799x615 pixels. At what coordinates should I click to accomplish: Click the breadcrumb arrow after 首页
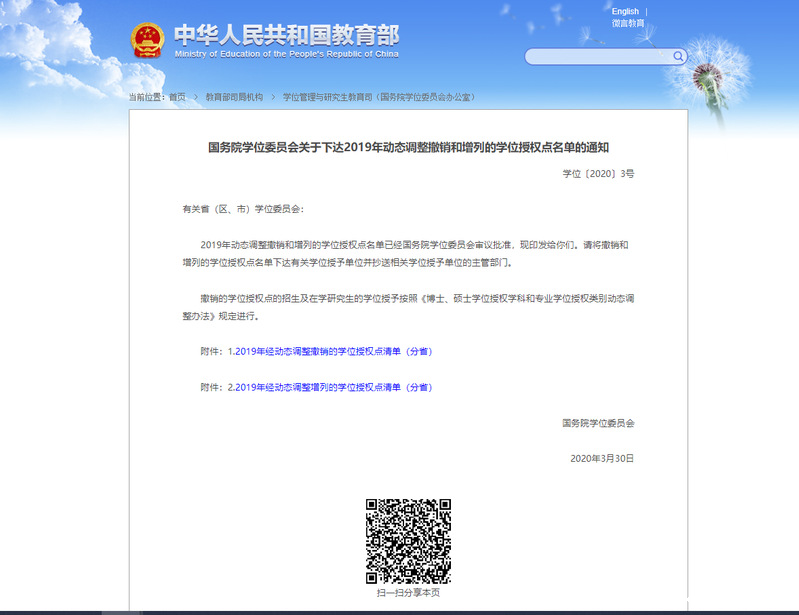(x=196, y=97)
